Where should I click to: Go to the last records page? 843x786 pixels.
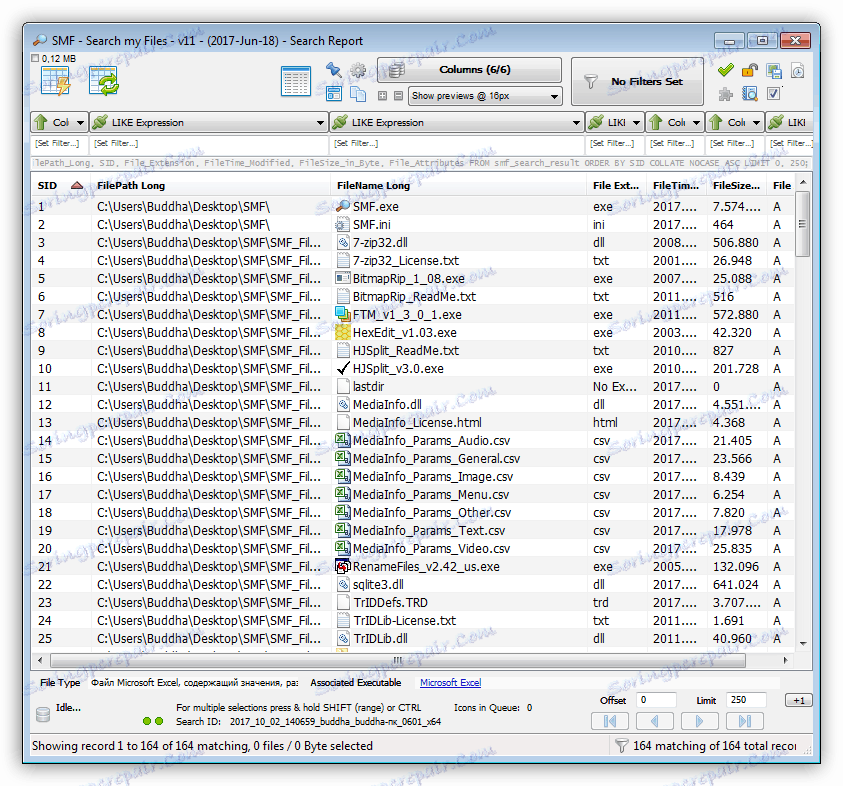point(745,721)
